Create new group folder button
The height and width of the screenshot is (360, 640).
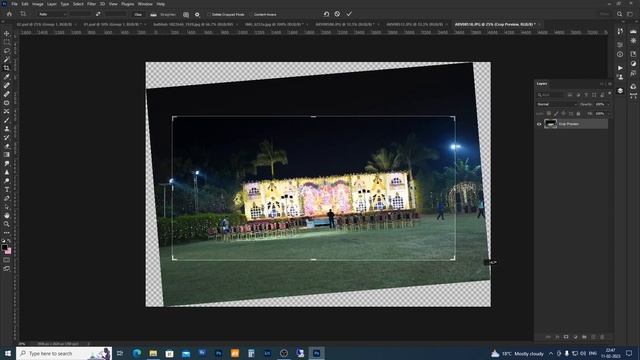point(584,337)
